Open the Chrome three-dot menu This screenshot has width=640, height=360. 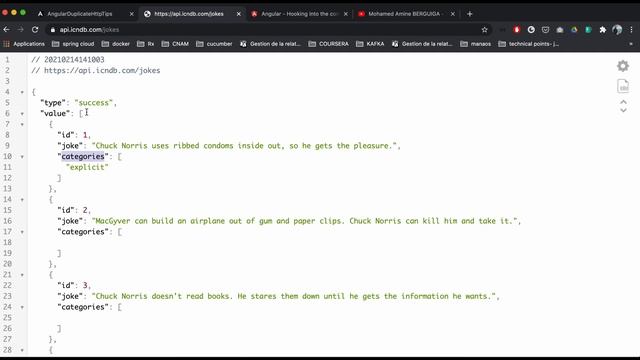pyautogui.click(x=631, y=30)
